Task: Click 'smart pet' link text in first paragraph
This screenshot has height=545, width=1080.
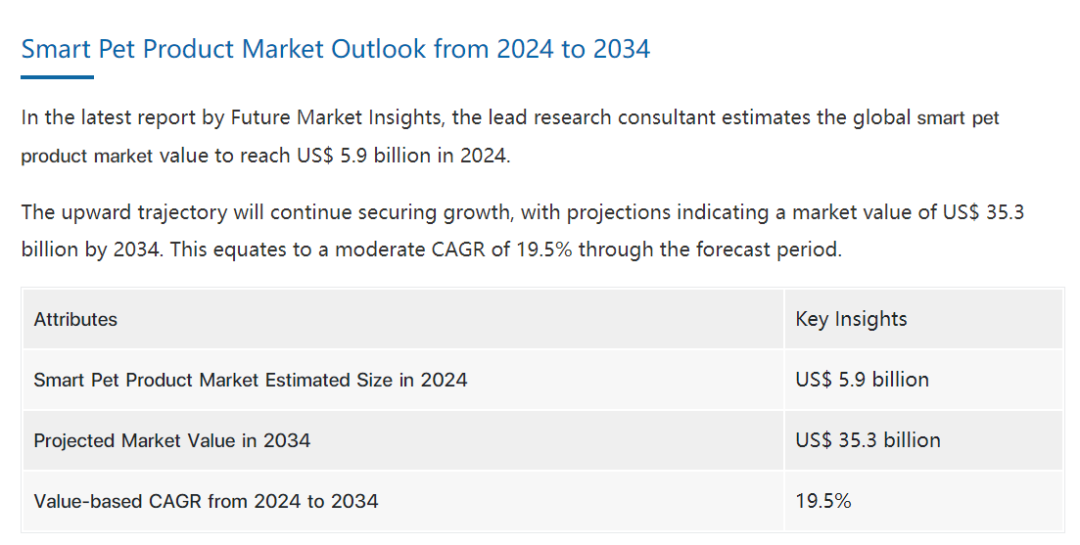Action: [x=958, y=118]
